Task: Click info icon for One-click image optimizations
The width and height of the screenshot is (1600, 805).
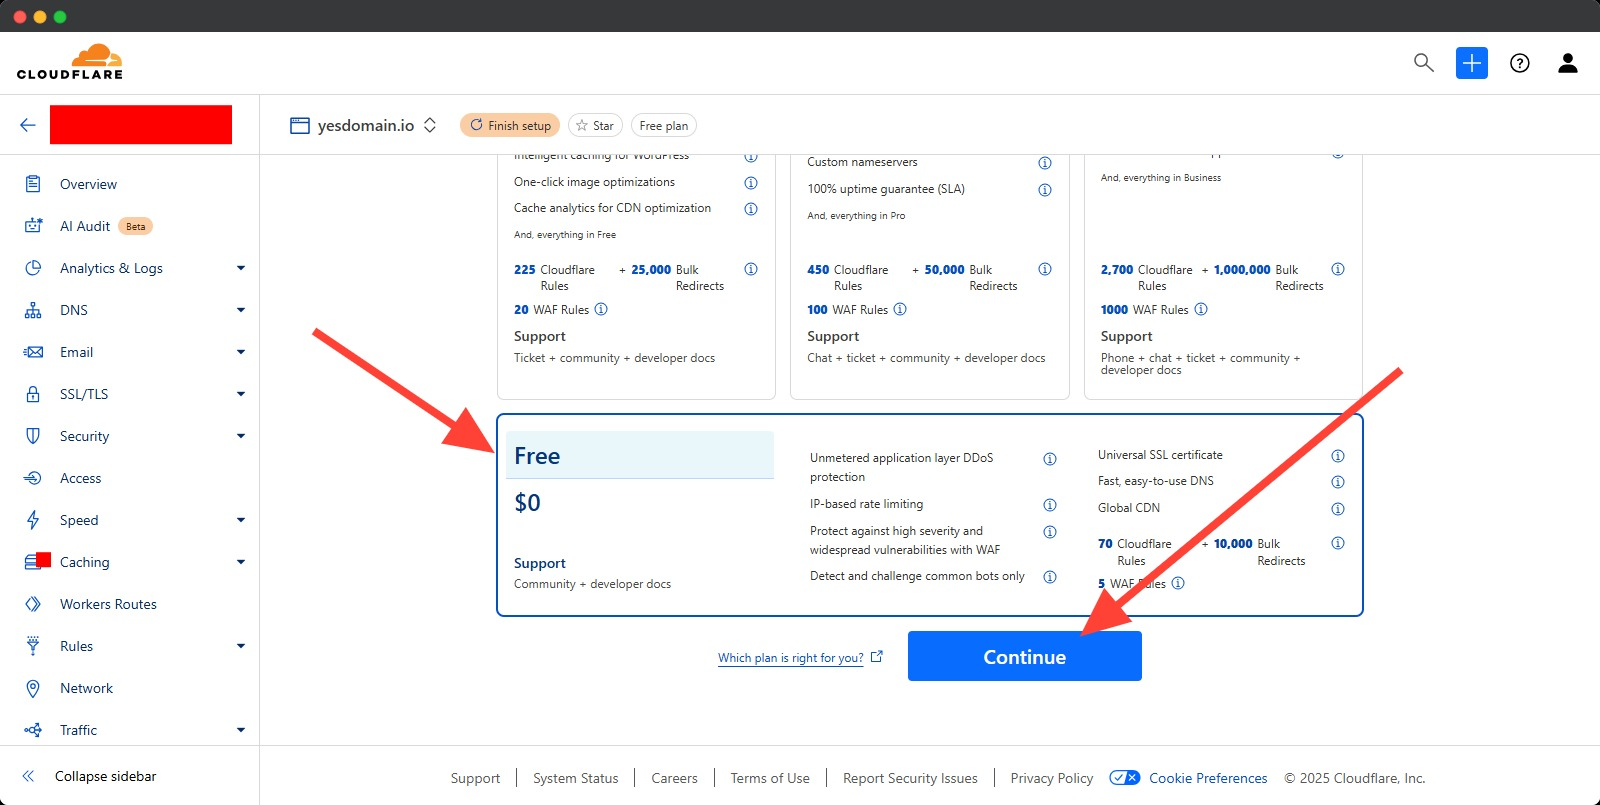Action: point(751,183)
